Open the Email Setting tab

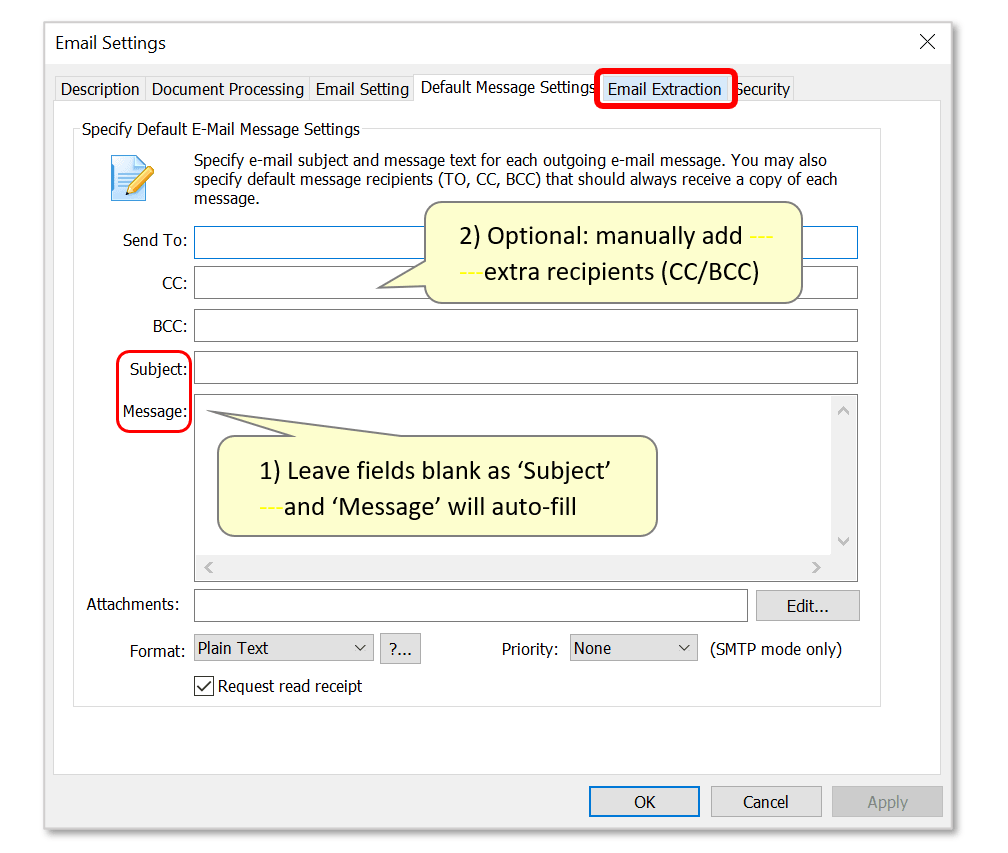[361, 89]
